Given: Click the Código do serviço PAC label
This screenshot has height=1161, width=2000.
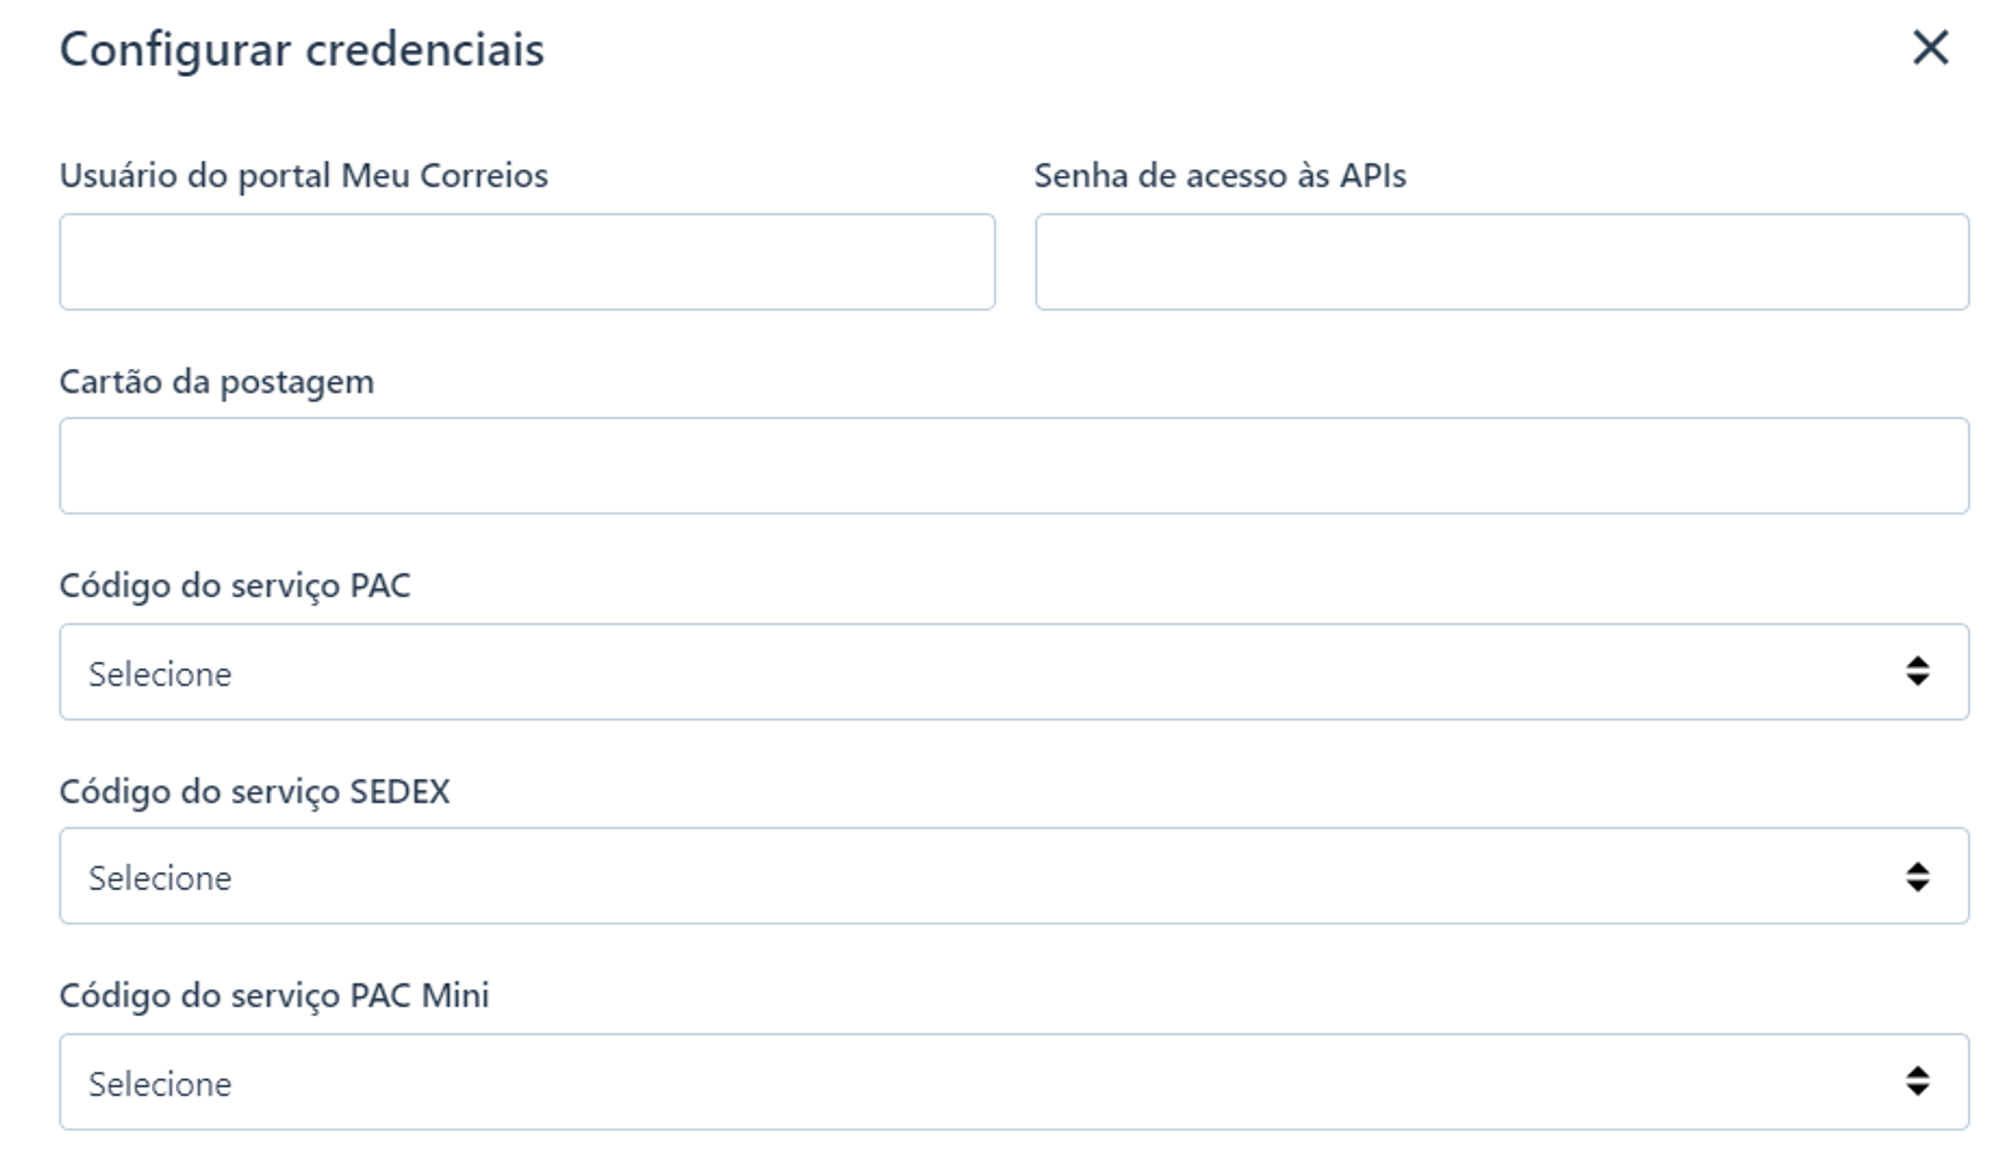Looking at the screenshot, I should 235,586.
